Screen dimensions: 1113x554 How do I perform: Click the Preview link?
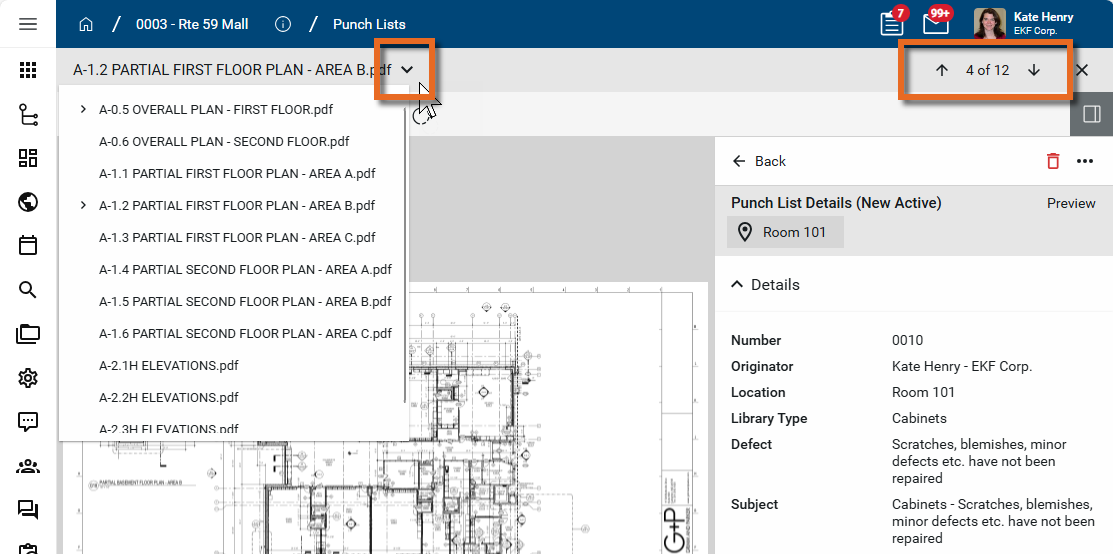[x=1071, y=203]
